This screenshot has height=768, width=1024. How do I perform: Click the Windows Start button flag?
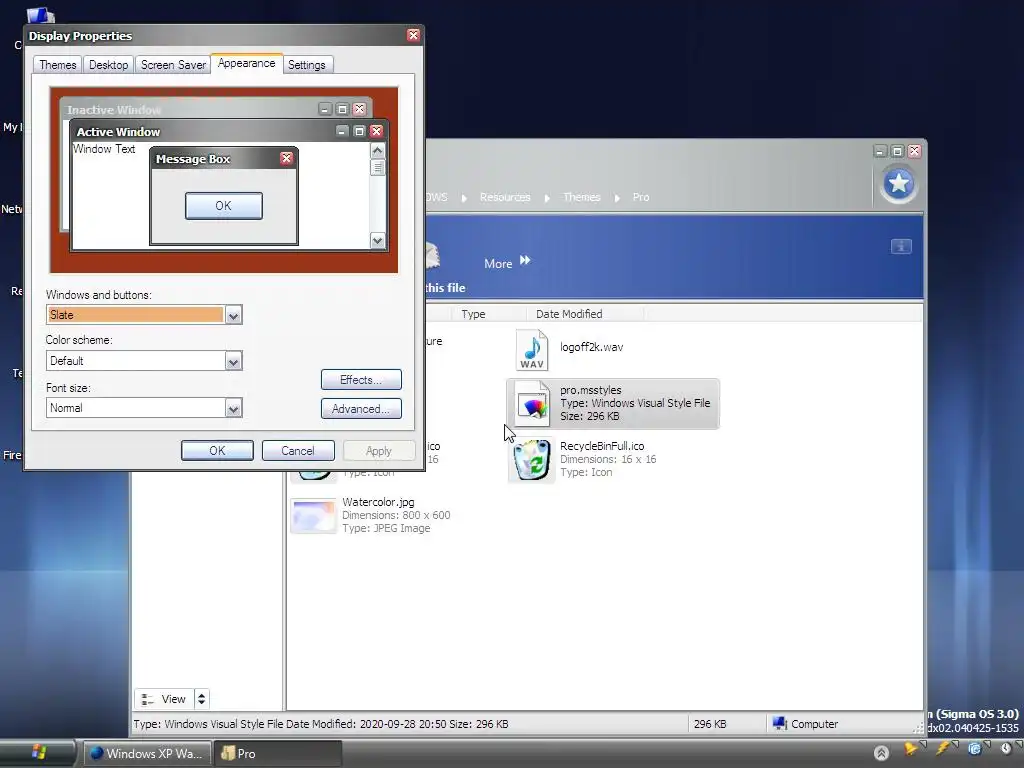pos(38,752)
